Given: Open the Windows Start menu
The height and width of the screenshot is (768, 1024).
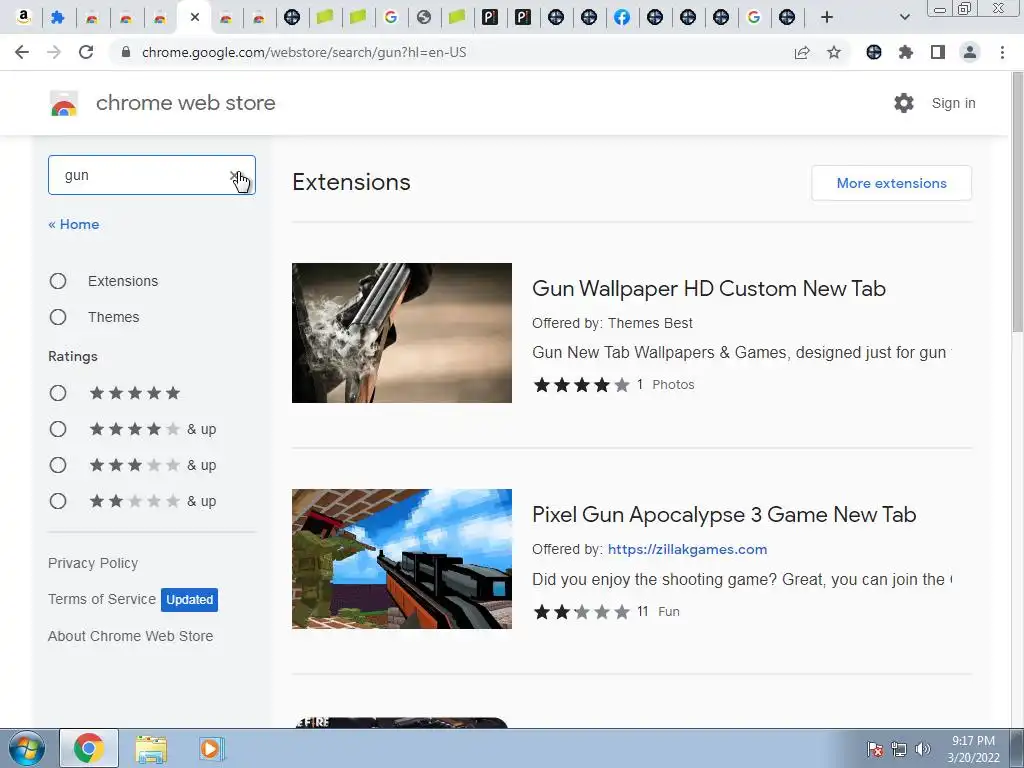Looking at the screenshot, I should (x=27, y=748).
